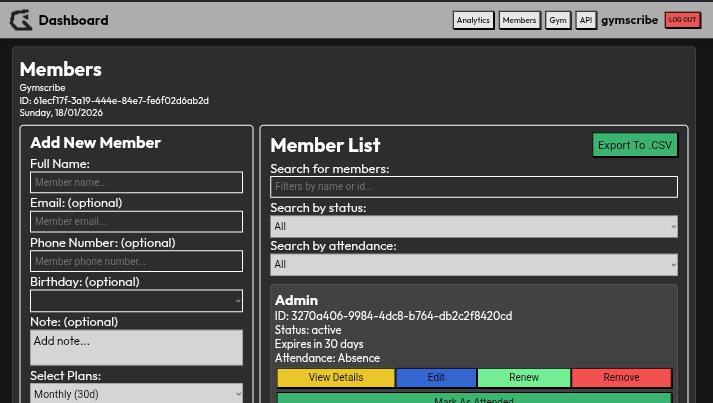The width and height of the screenshot is (713, 403).
Task: Click the Admin member ID text
Action: coord(393,316)
